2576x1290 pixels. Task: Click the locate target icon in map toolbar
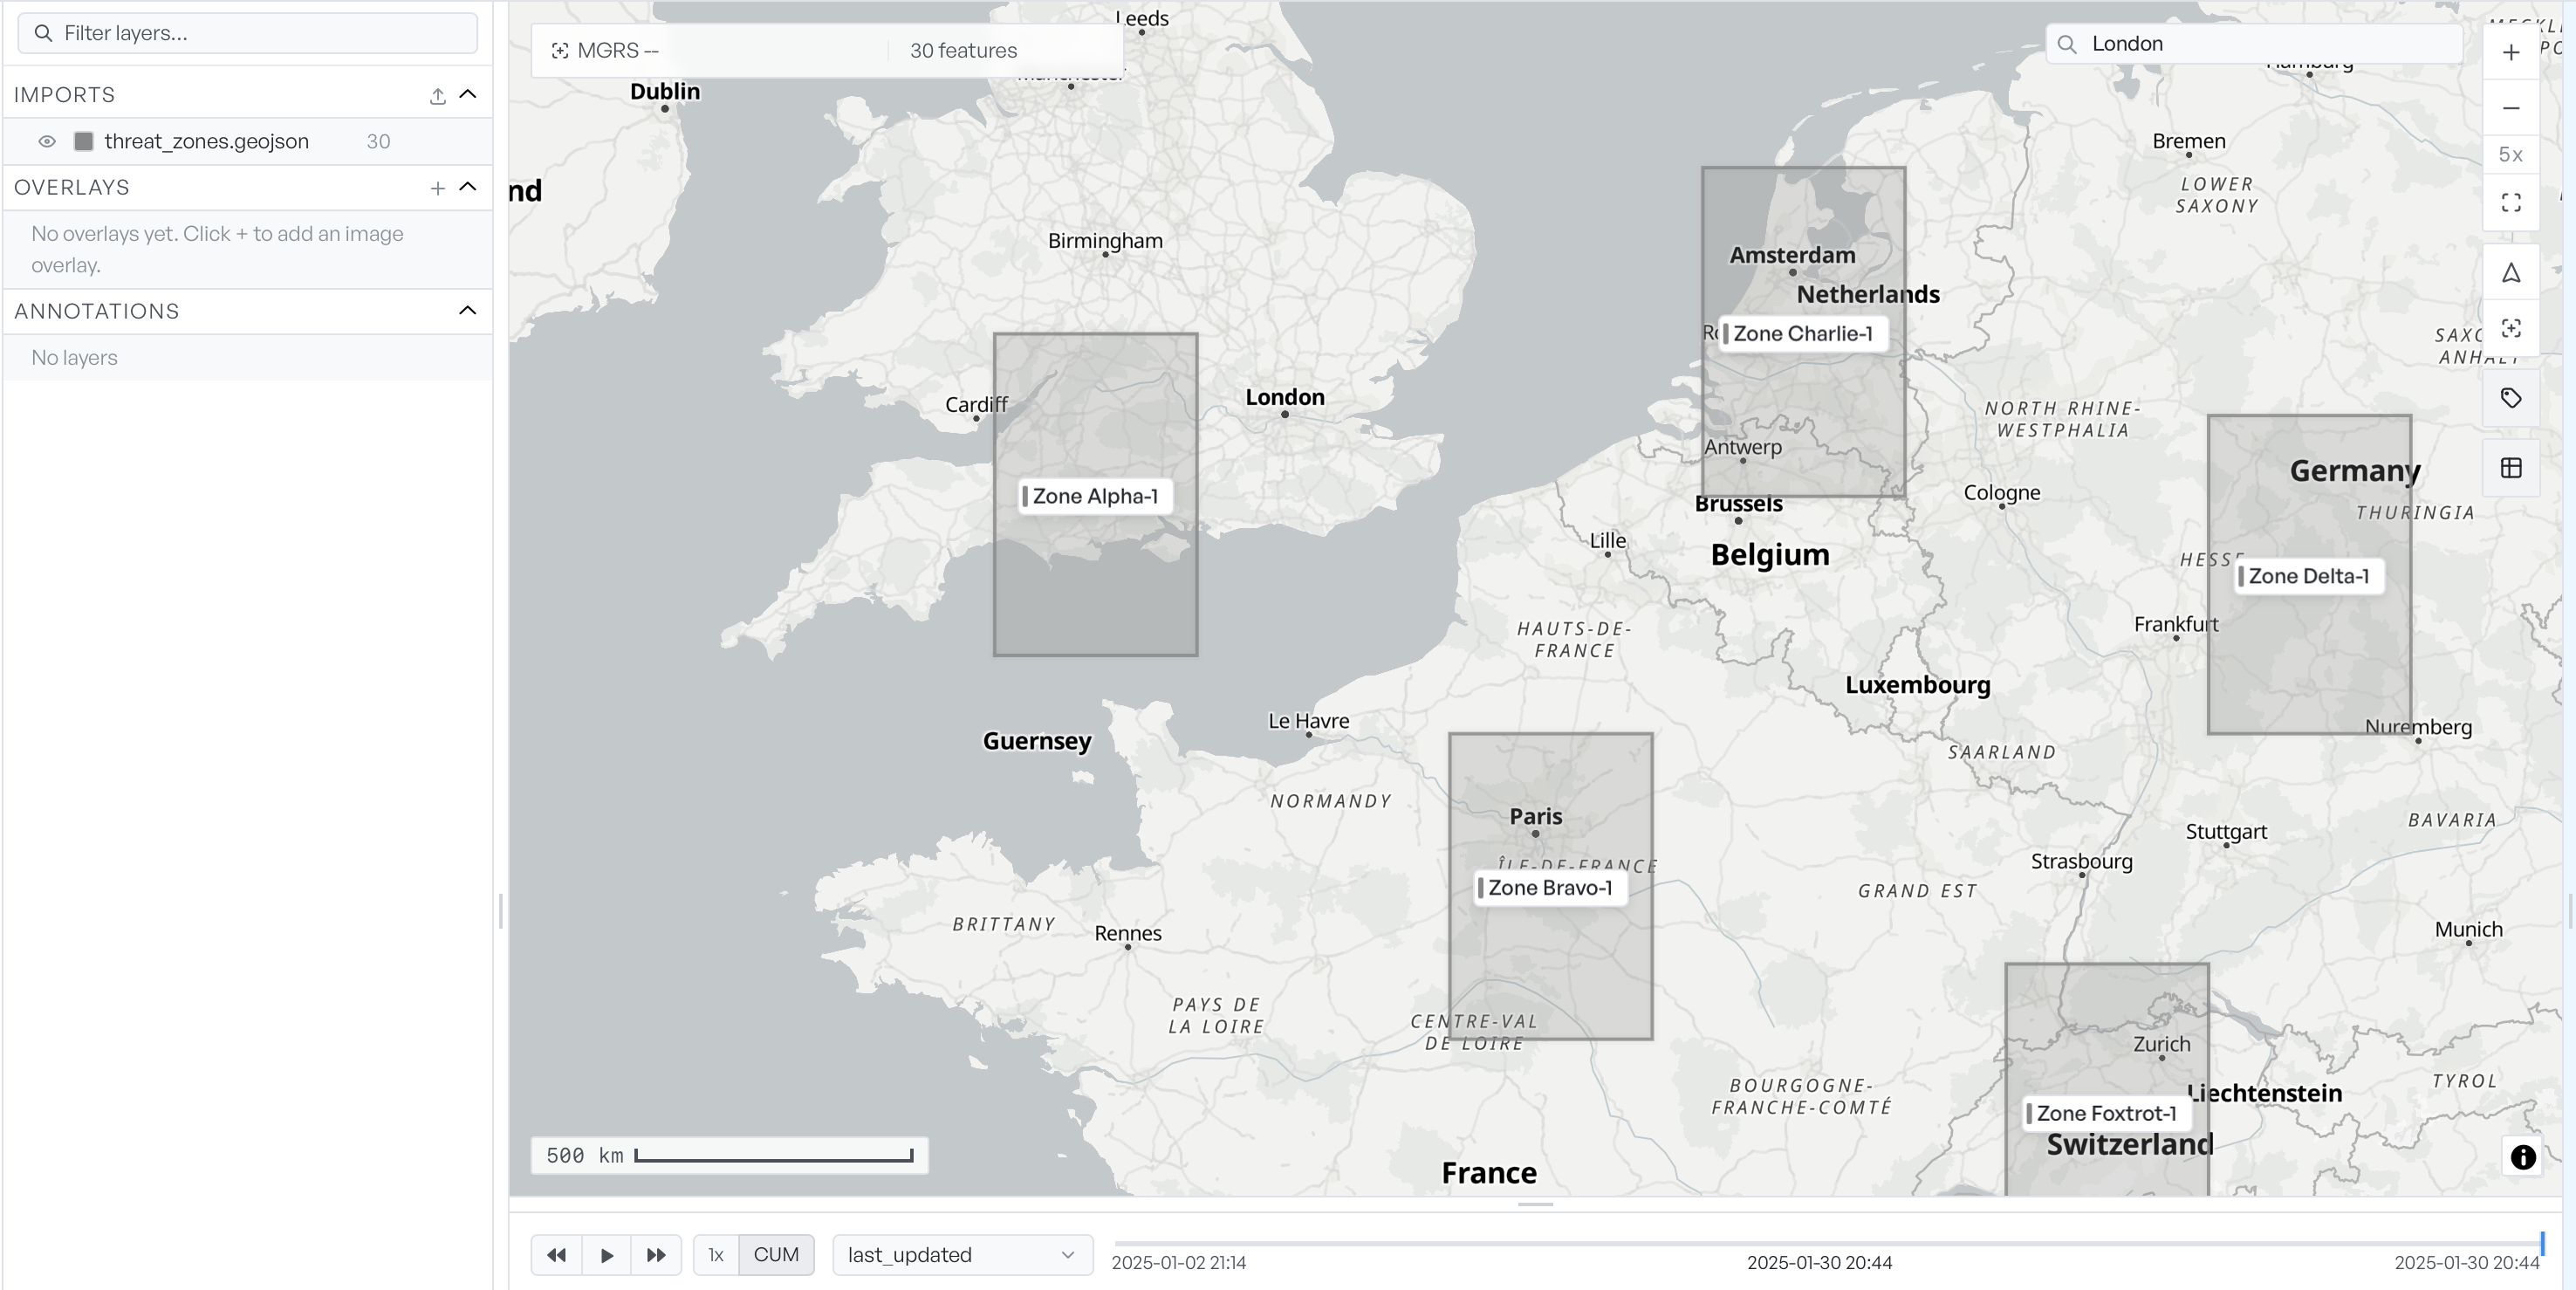click(x=2511, y=328)
